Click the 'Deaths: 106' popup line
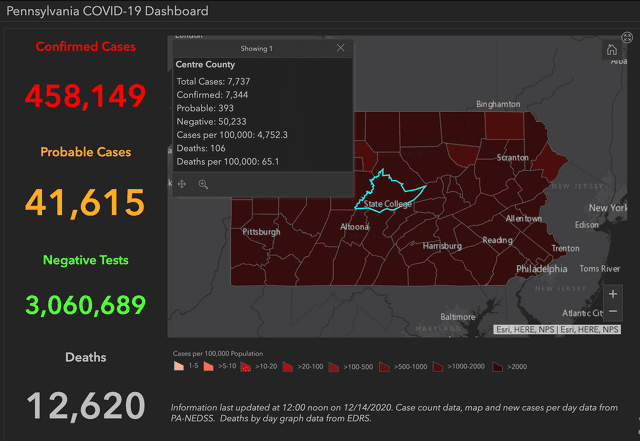 pos(201,148)
